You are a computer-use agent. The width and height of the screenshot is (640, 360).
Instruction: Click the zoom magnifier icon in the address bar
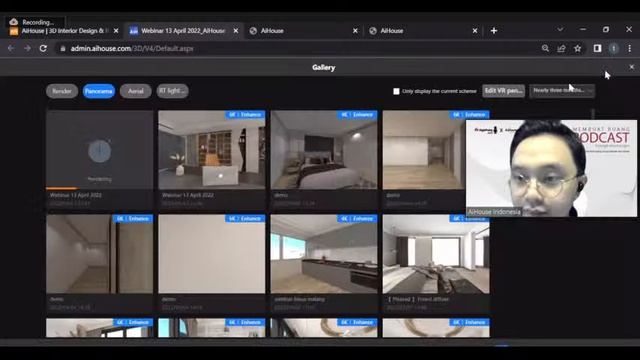(545, 49)
